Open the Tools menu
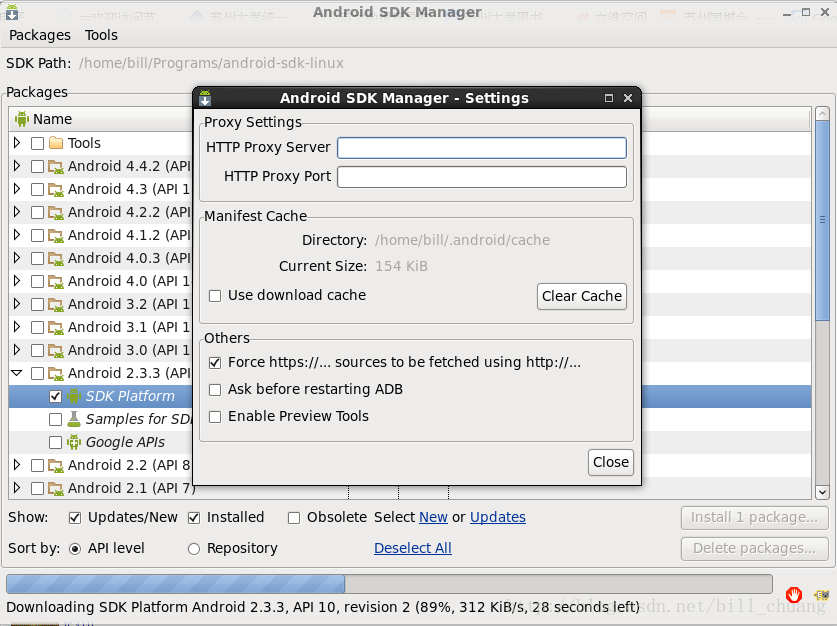This screenshot has height=626, width=837. click(x=101, y=35)
